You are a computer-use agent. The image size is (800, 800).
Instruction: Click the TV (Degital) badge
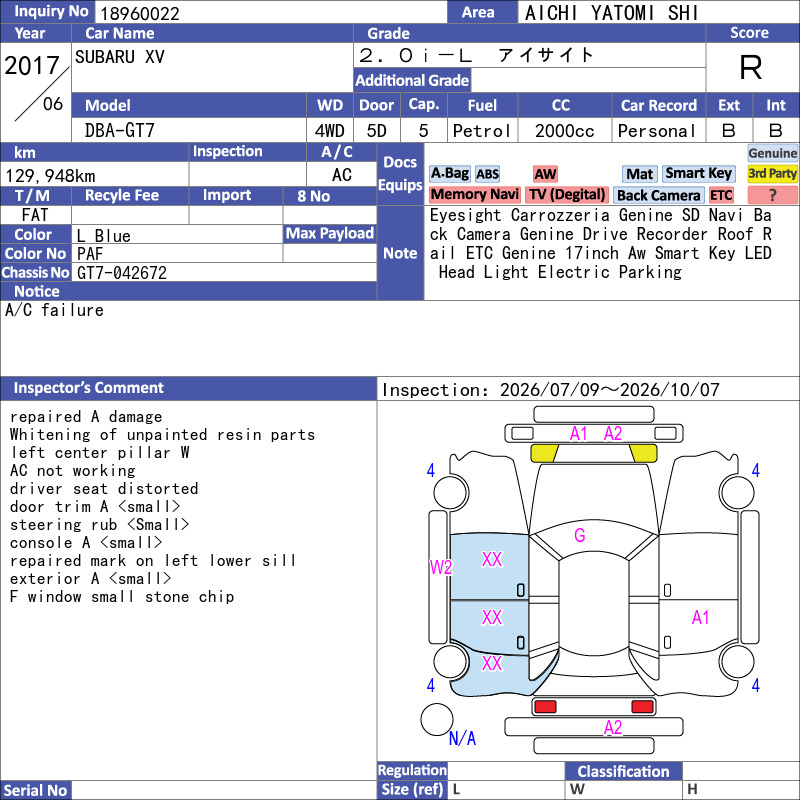(x=567, y=194)
